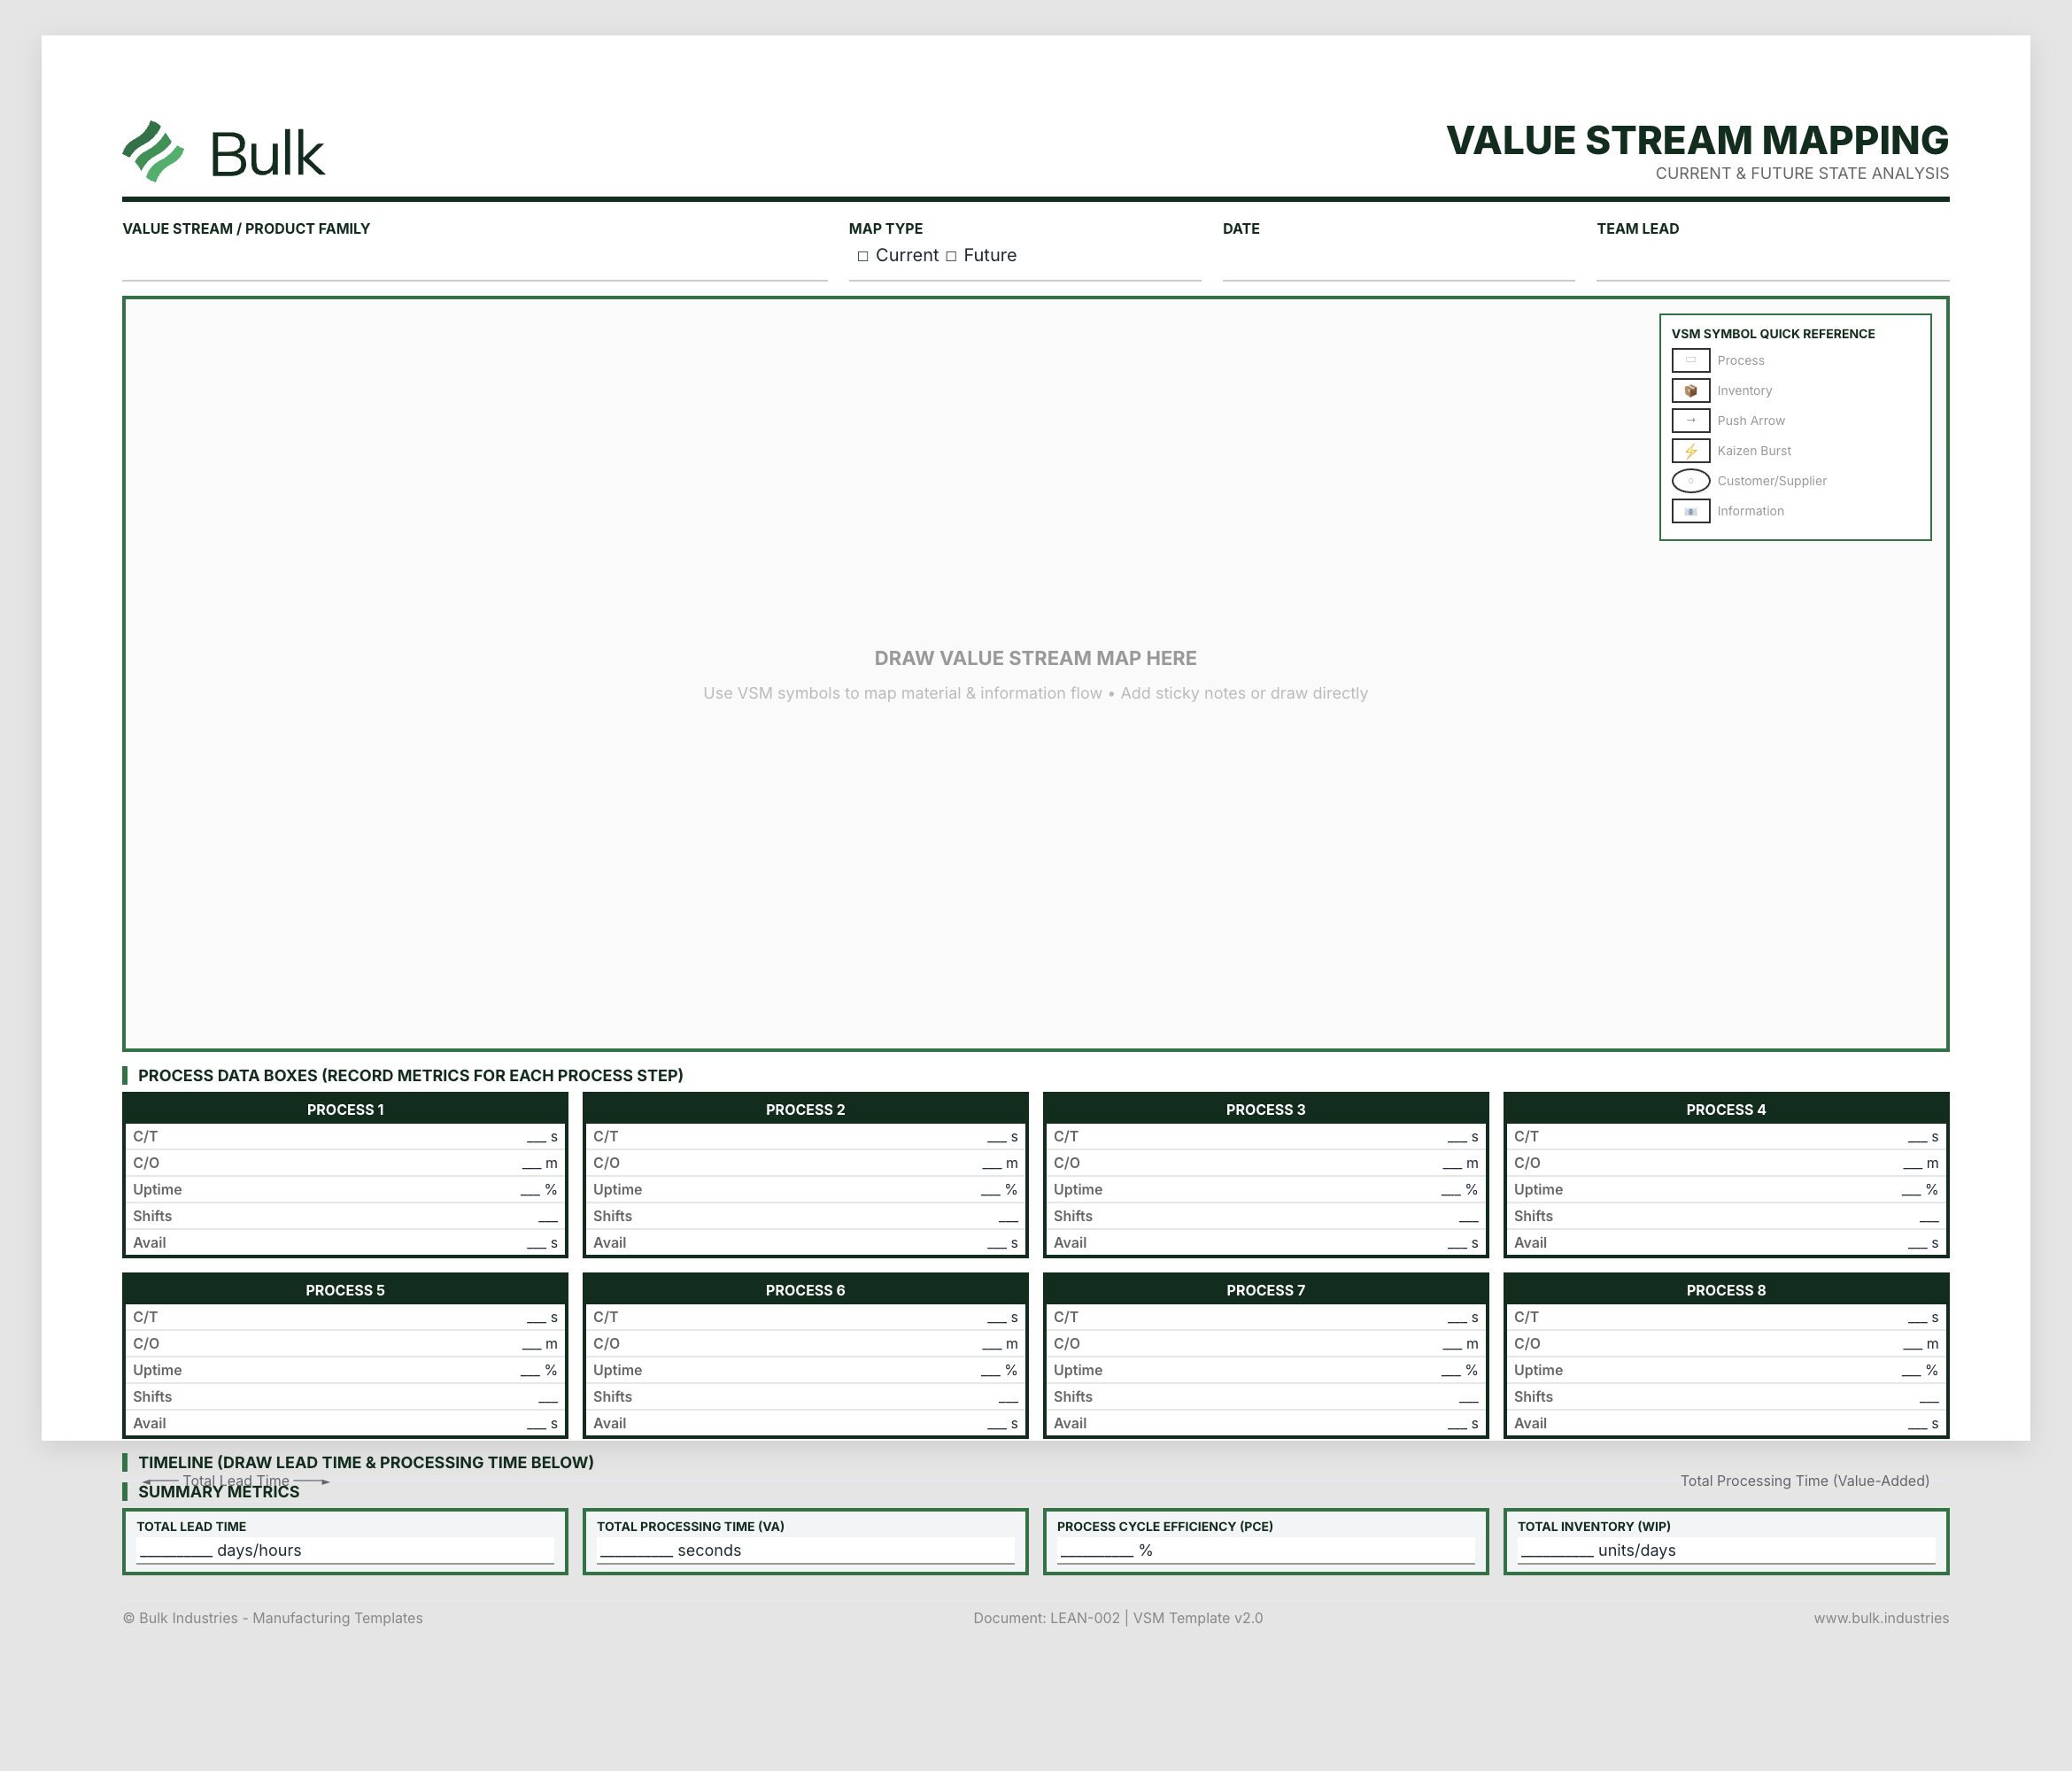Select the Push Arrow VSM symbol
This screenshot has width=2072, height=1771.
1691,420
